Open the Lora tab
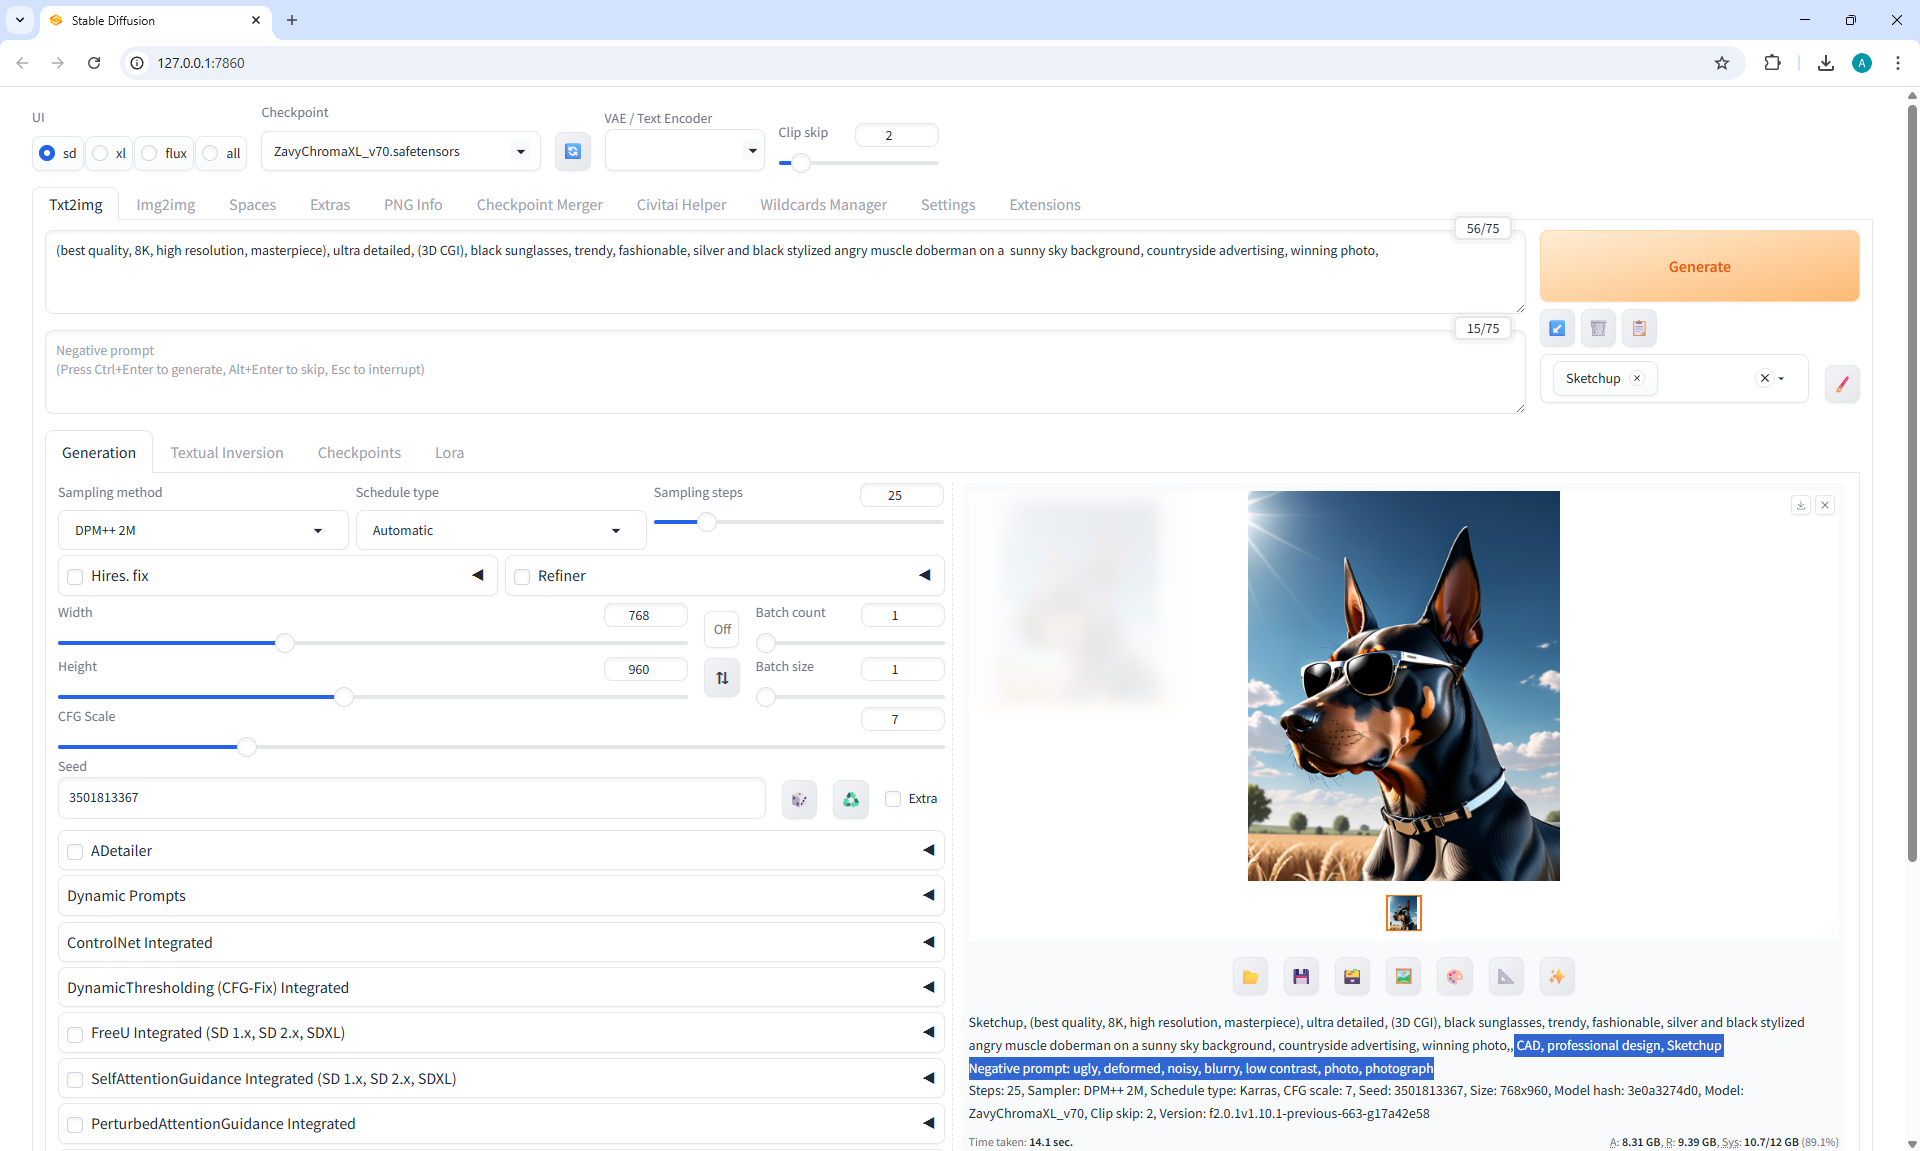This screenshot has height=1151, width=1920. click(x=449, y=453)
